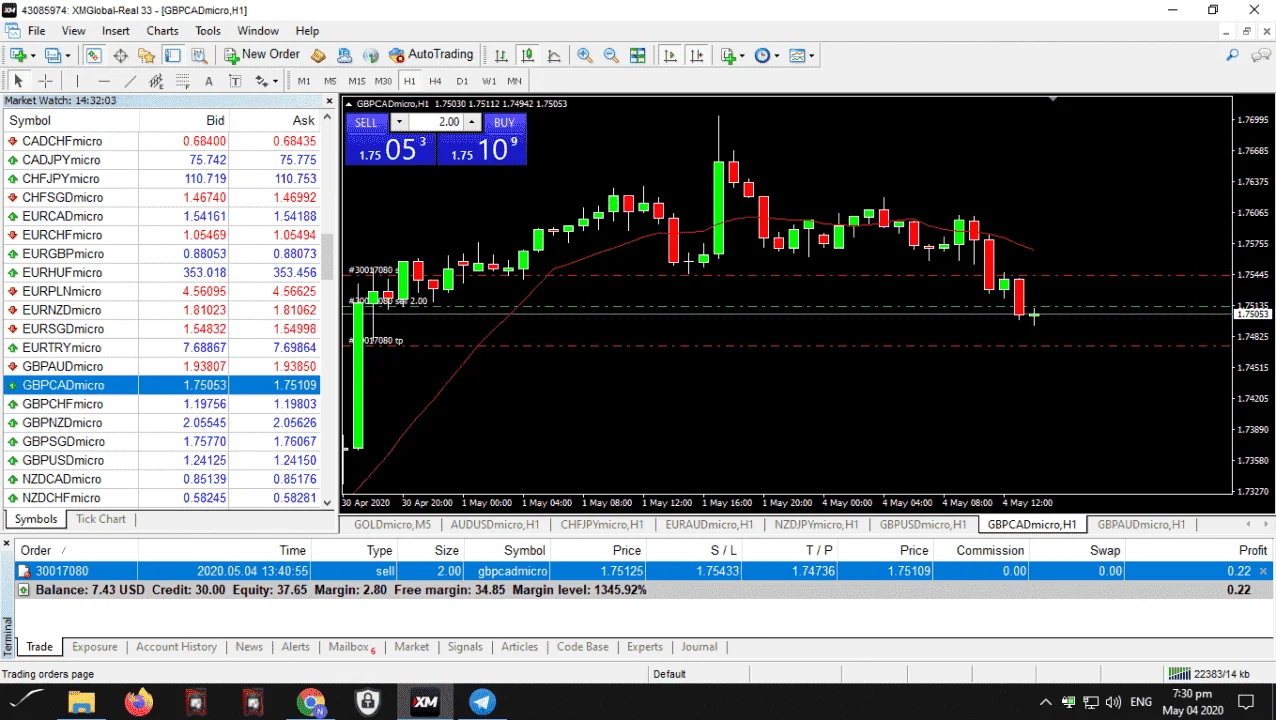Screen dimensions: 1276x720
Task: Click the New Order button
Action: [262, 55]
